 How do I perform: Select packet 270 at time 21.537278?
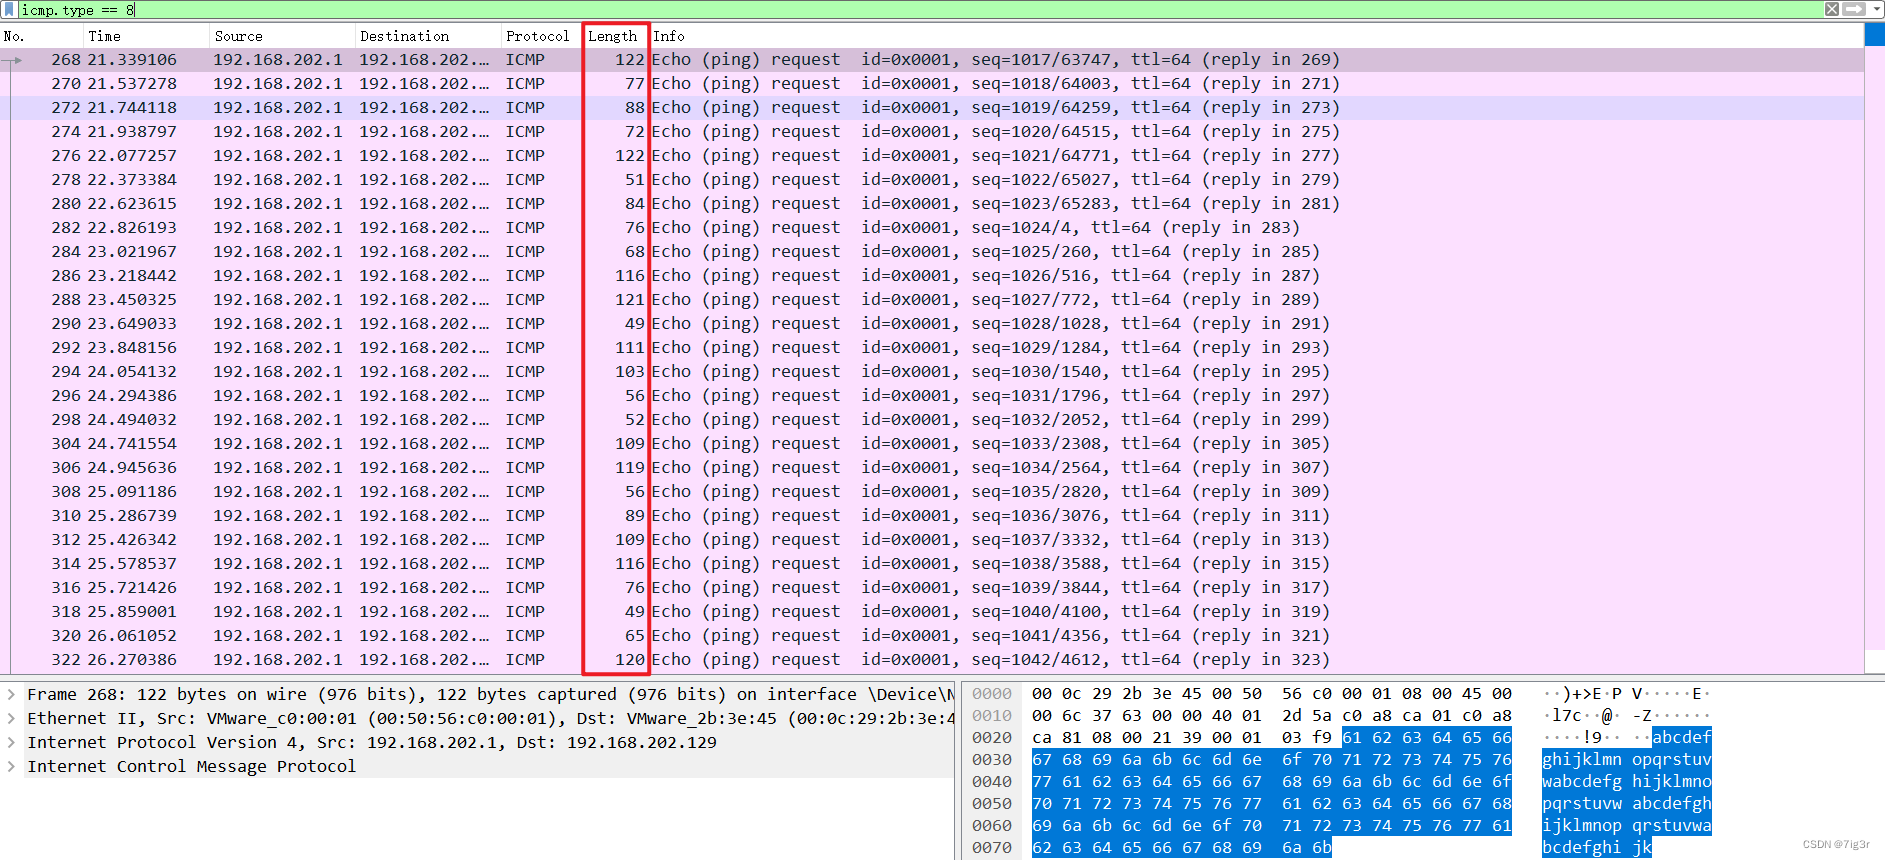click(932, 84)
